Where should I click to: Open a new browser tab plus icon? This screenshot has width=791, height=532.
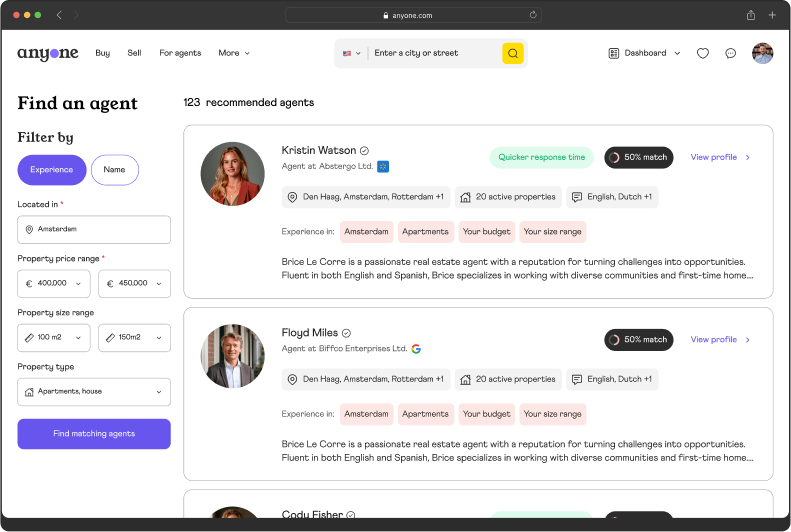[x=772, y=15]
